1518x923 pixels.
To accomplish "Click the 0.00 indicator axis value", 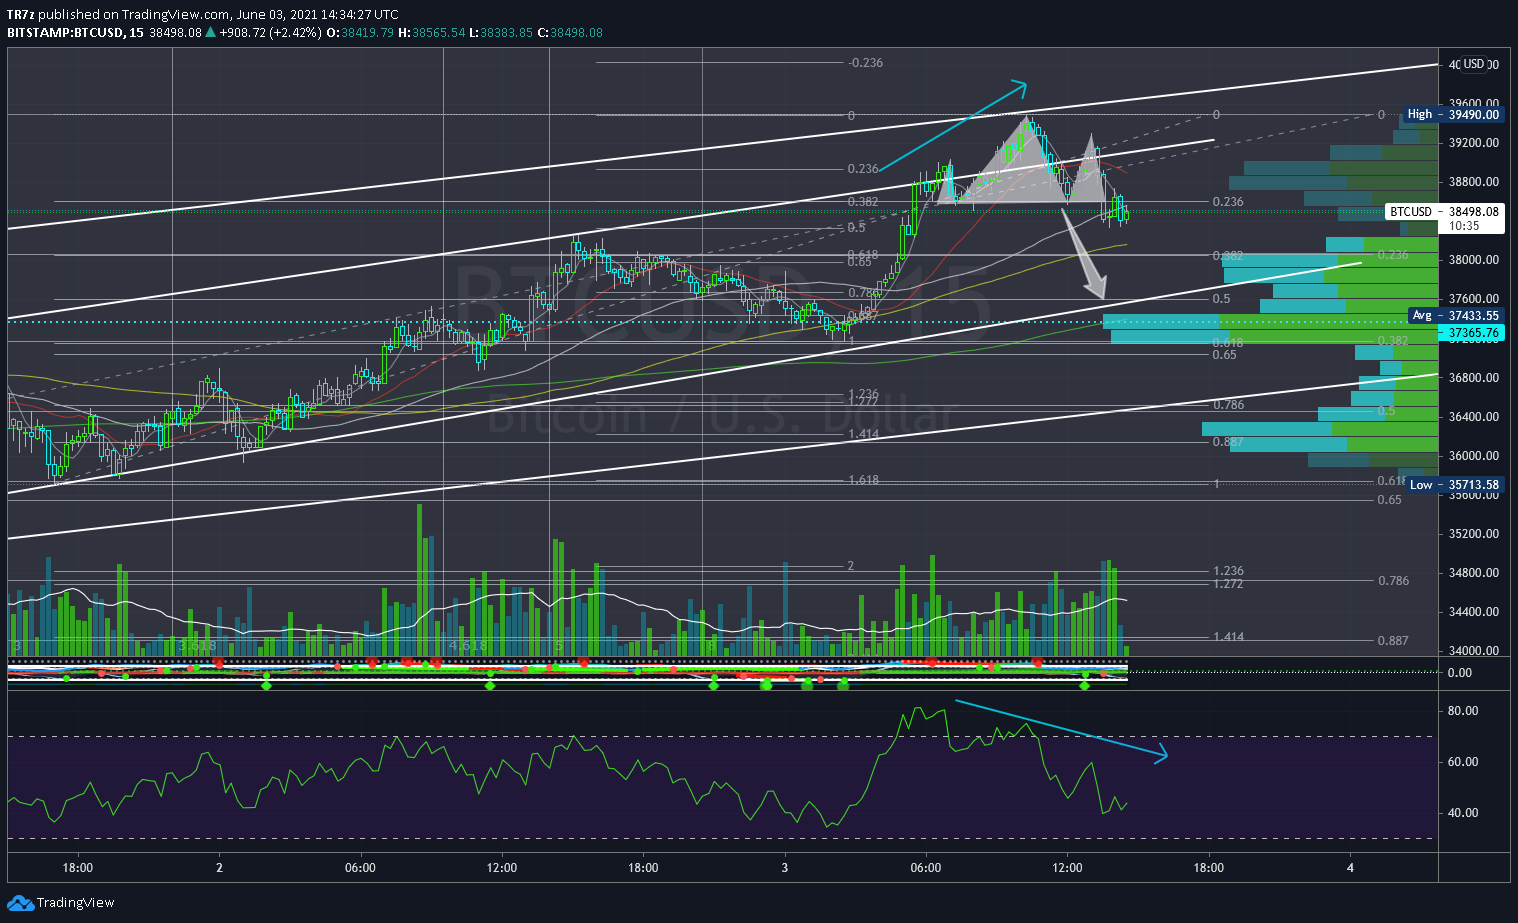I will [x=1460, y=673].
